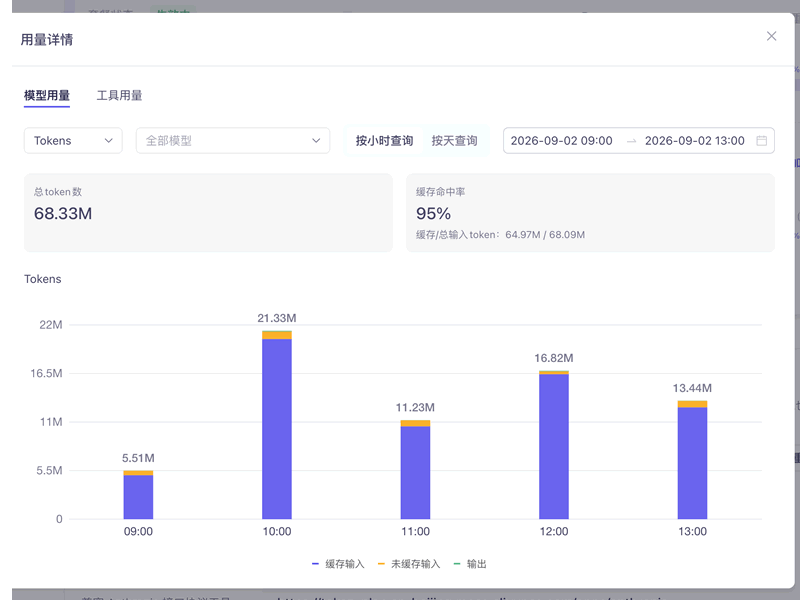This screenshot has height=600, width=800.
Task: Click the 11M y-axis label
Action: pos(51,422)
